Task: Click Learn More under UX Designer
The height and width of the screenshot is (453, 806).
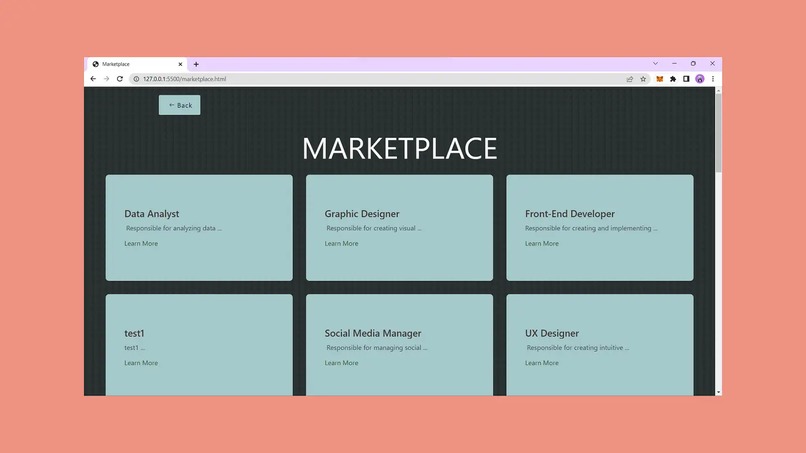Action: pyautogui.click(x=542, y=363)
